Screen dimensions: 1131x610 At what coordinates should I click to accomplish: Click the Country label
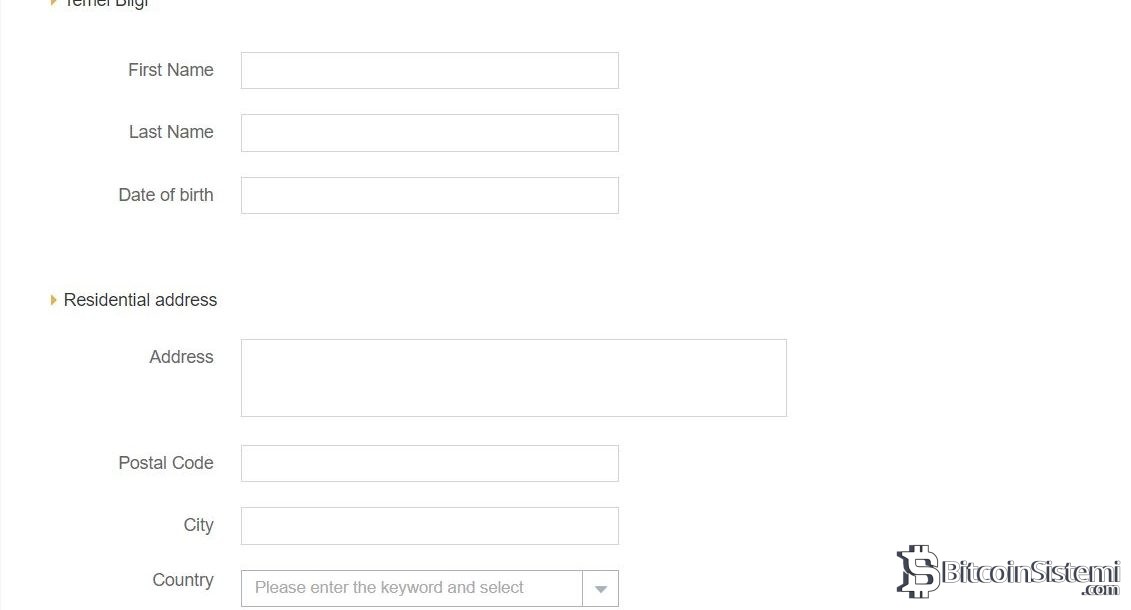(x=183, y=580)
